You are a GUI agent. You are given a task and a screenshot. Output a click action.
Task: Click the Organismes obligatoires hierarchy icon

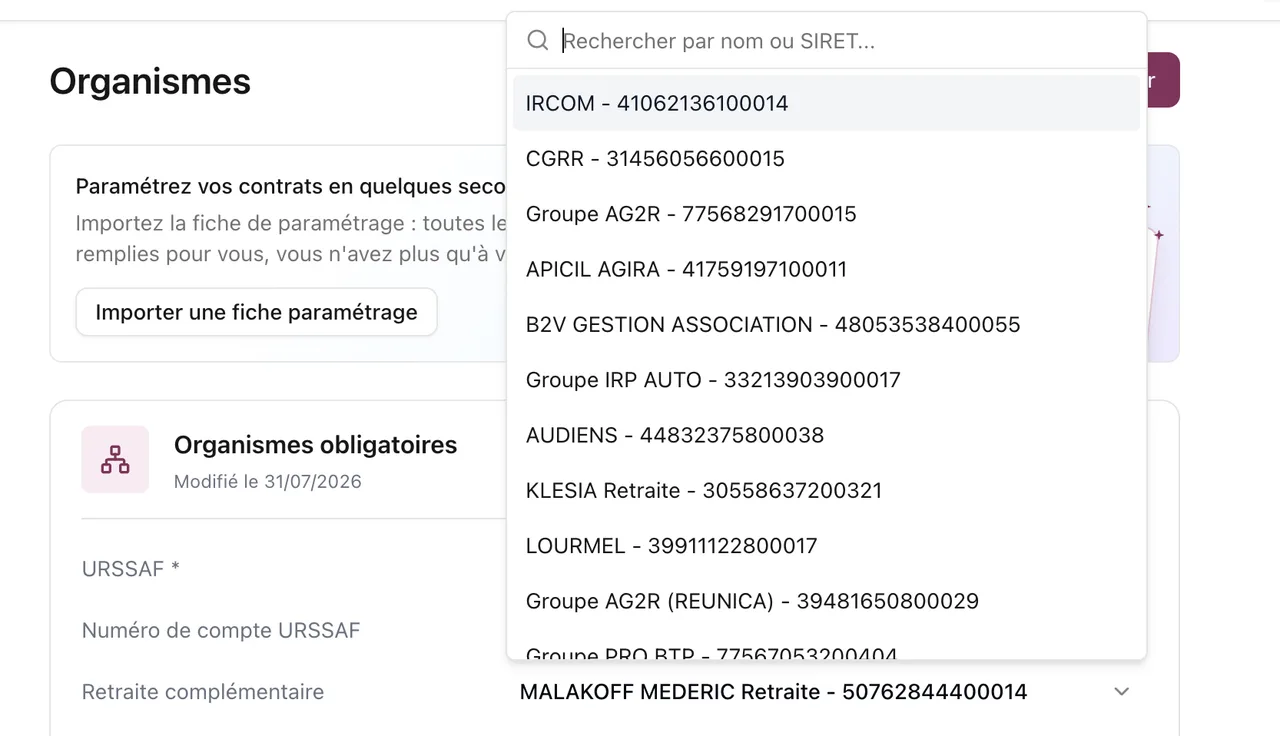tap(115, 459)
